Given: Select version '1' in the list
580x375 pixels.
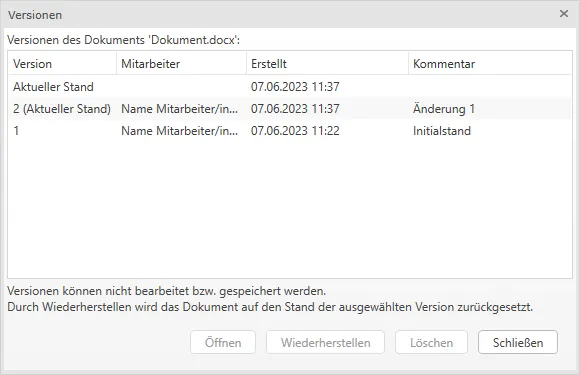Looking at the screenshot, I should coord(290,131).
